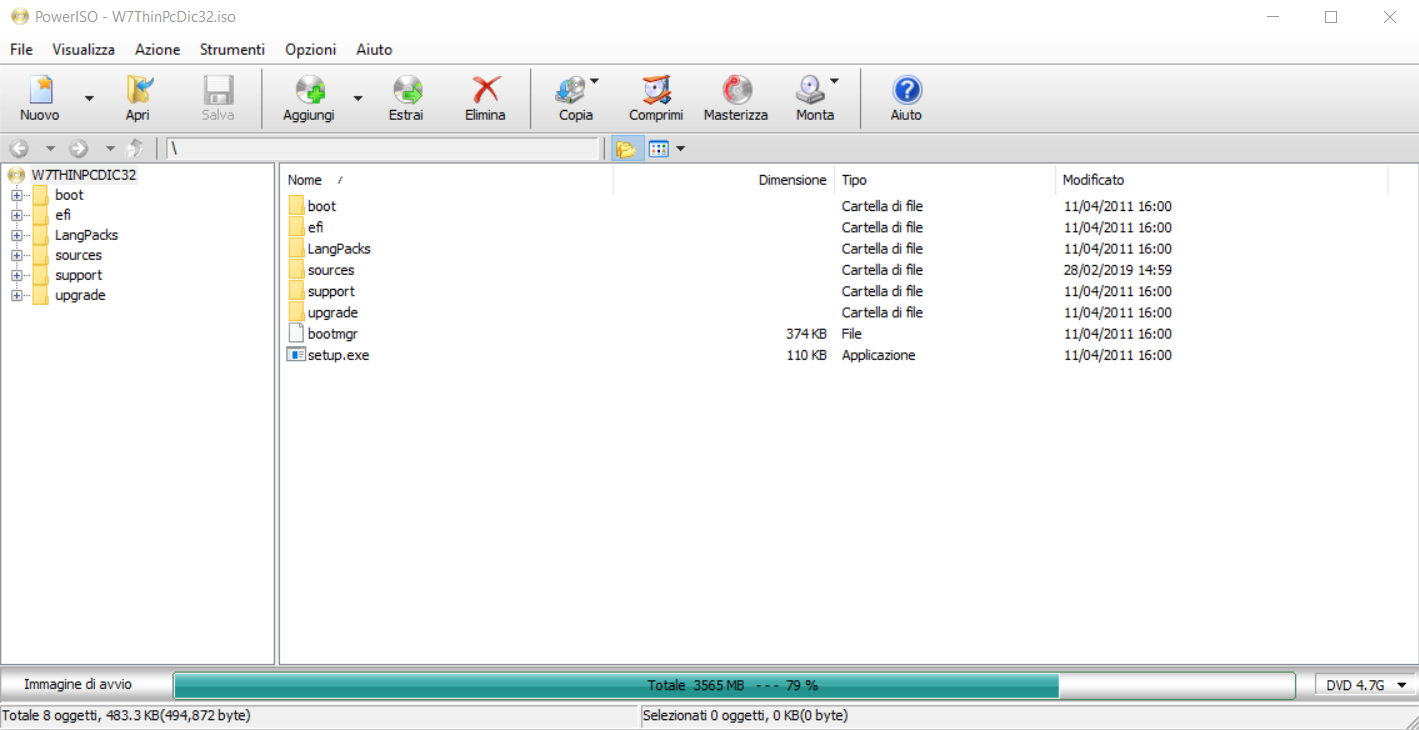
Task: Open the File menu
Action: pos(21,49)
